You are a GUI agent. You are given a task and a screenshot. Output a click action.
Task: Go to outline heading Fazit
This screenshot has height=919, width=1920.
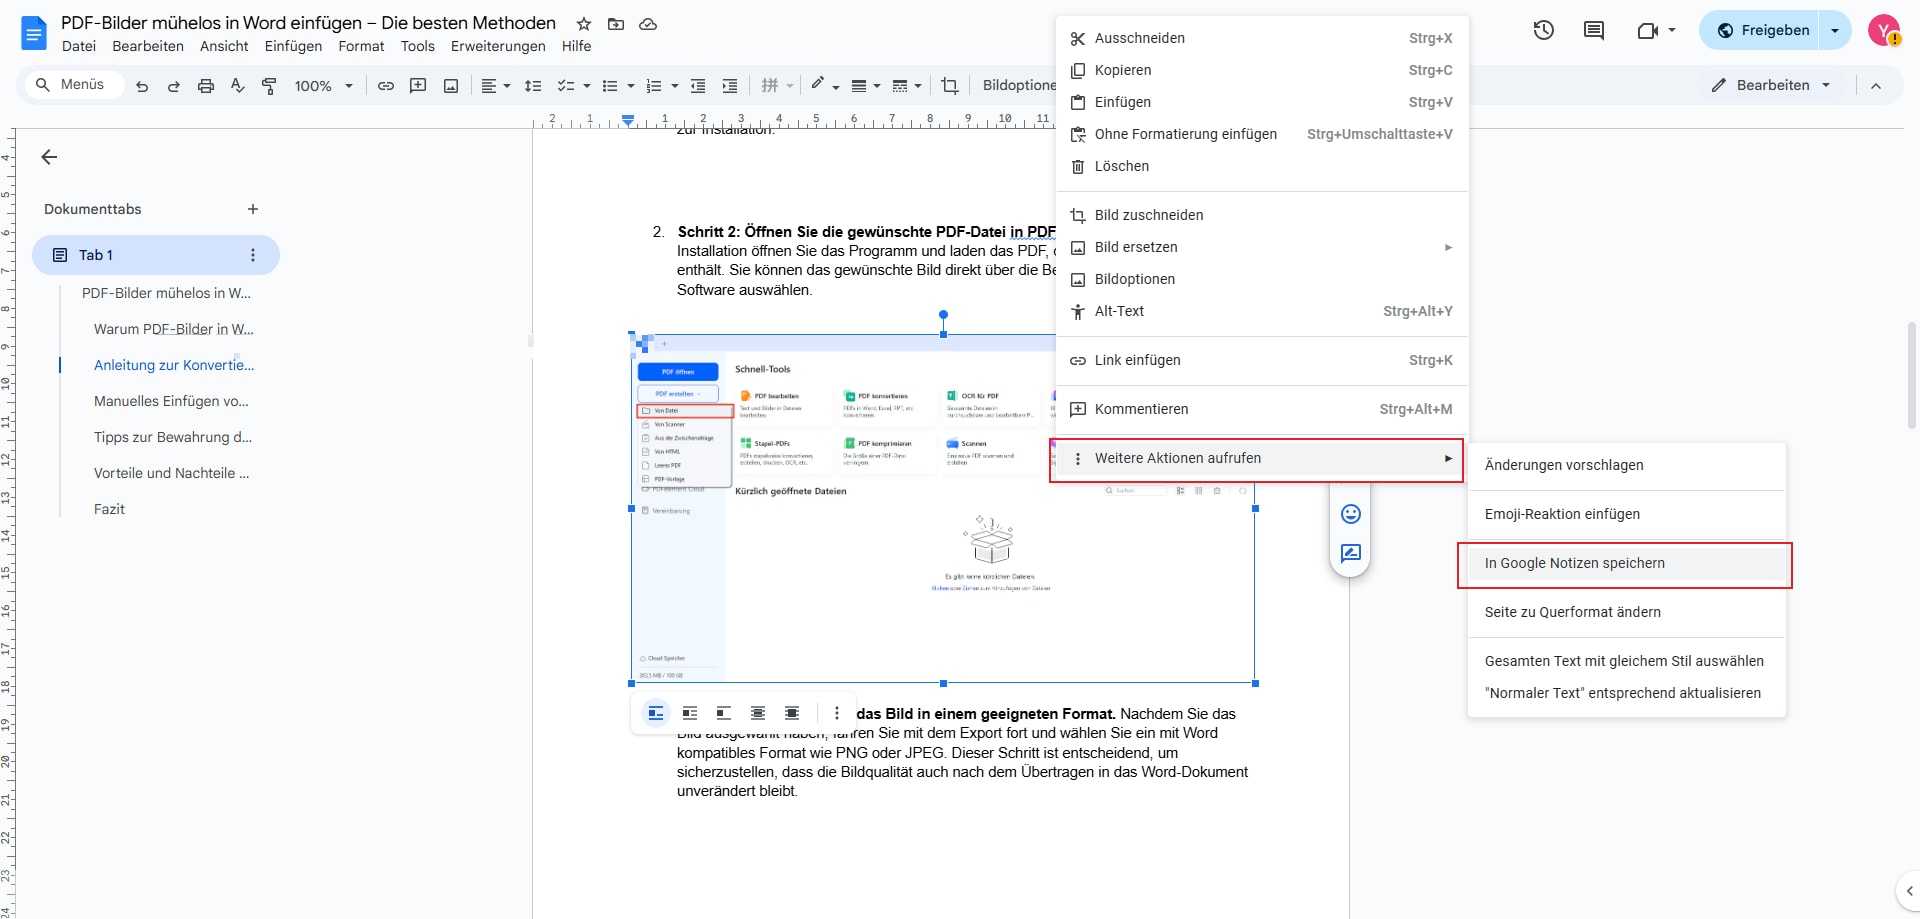pyautogui.click(x=109, y=509)
